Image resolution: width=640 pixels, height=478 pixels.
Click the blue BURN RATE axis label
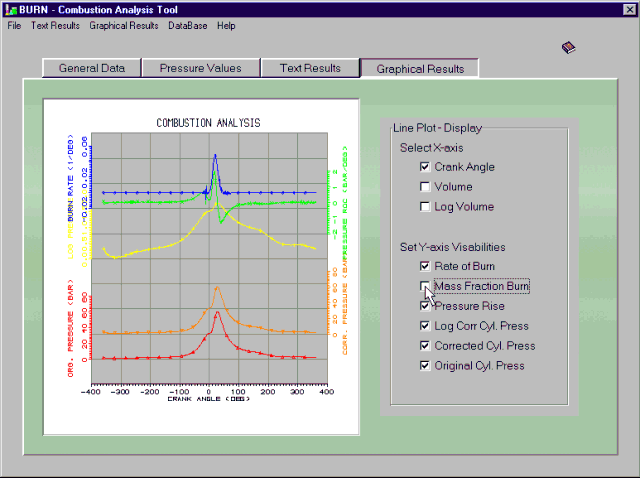click(x=71, y=178)
